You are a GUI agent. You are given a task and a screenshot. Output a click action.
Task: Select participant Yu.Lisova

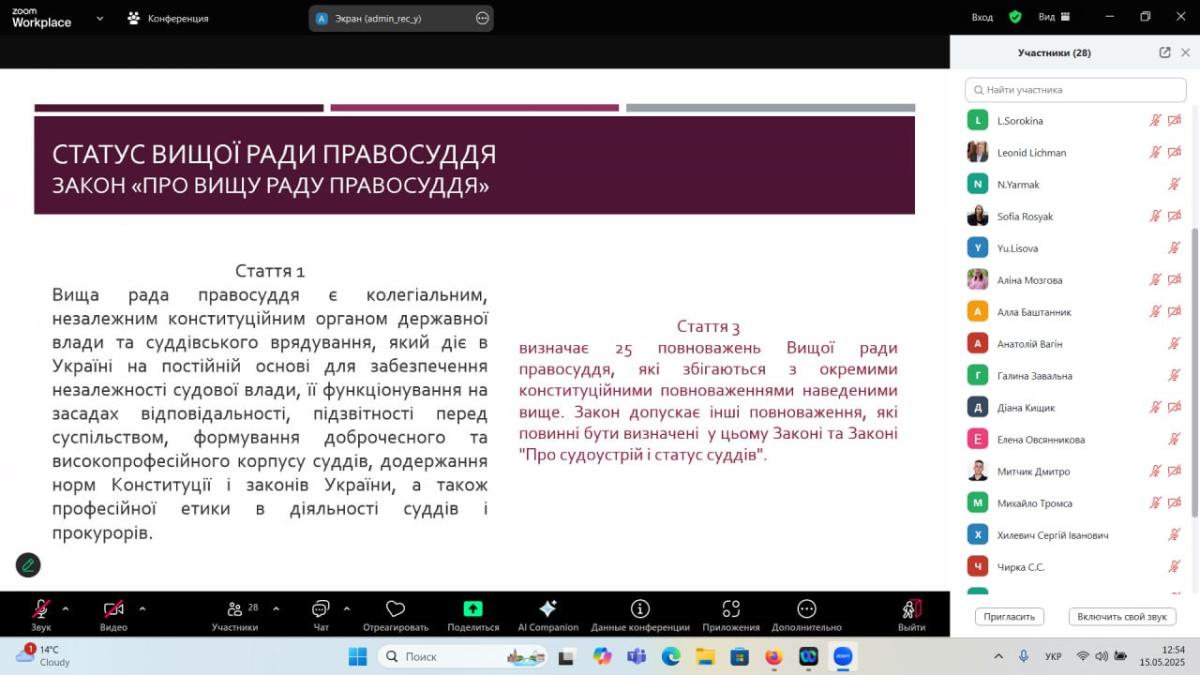pyautogui.click(x=1075, y=248)
